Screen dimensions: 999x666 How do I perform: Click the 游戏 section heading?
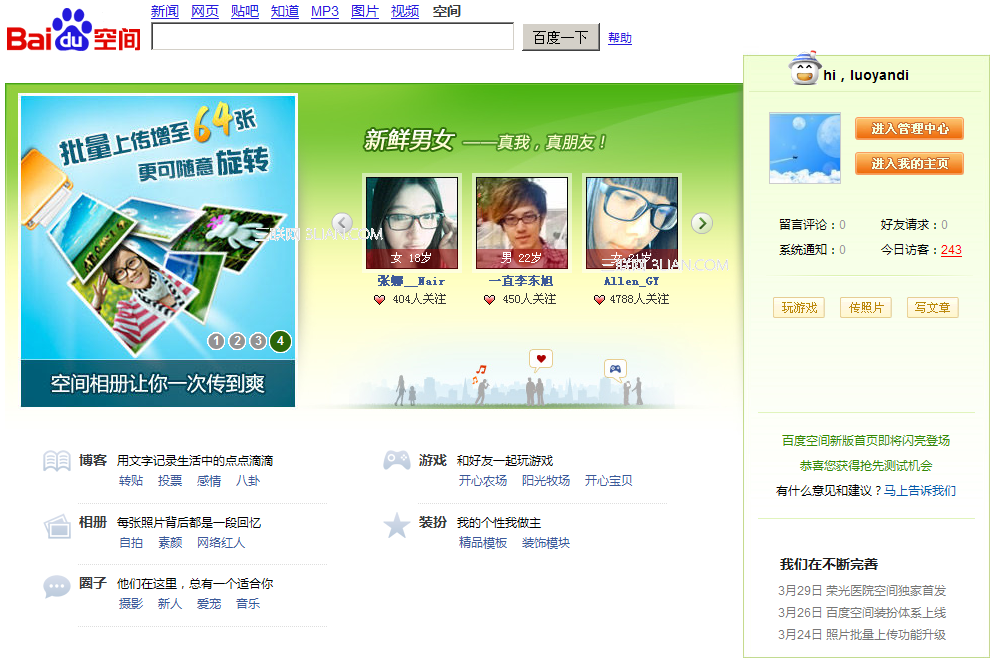click(433, 460)
